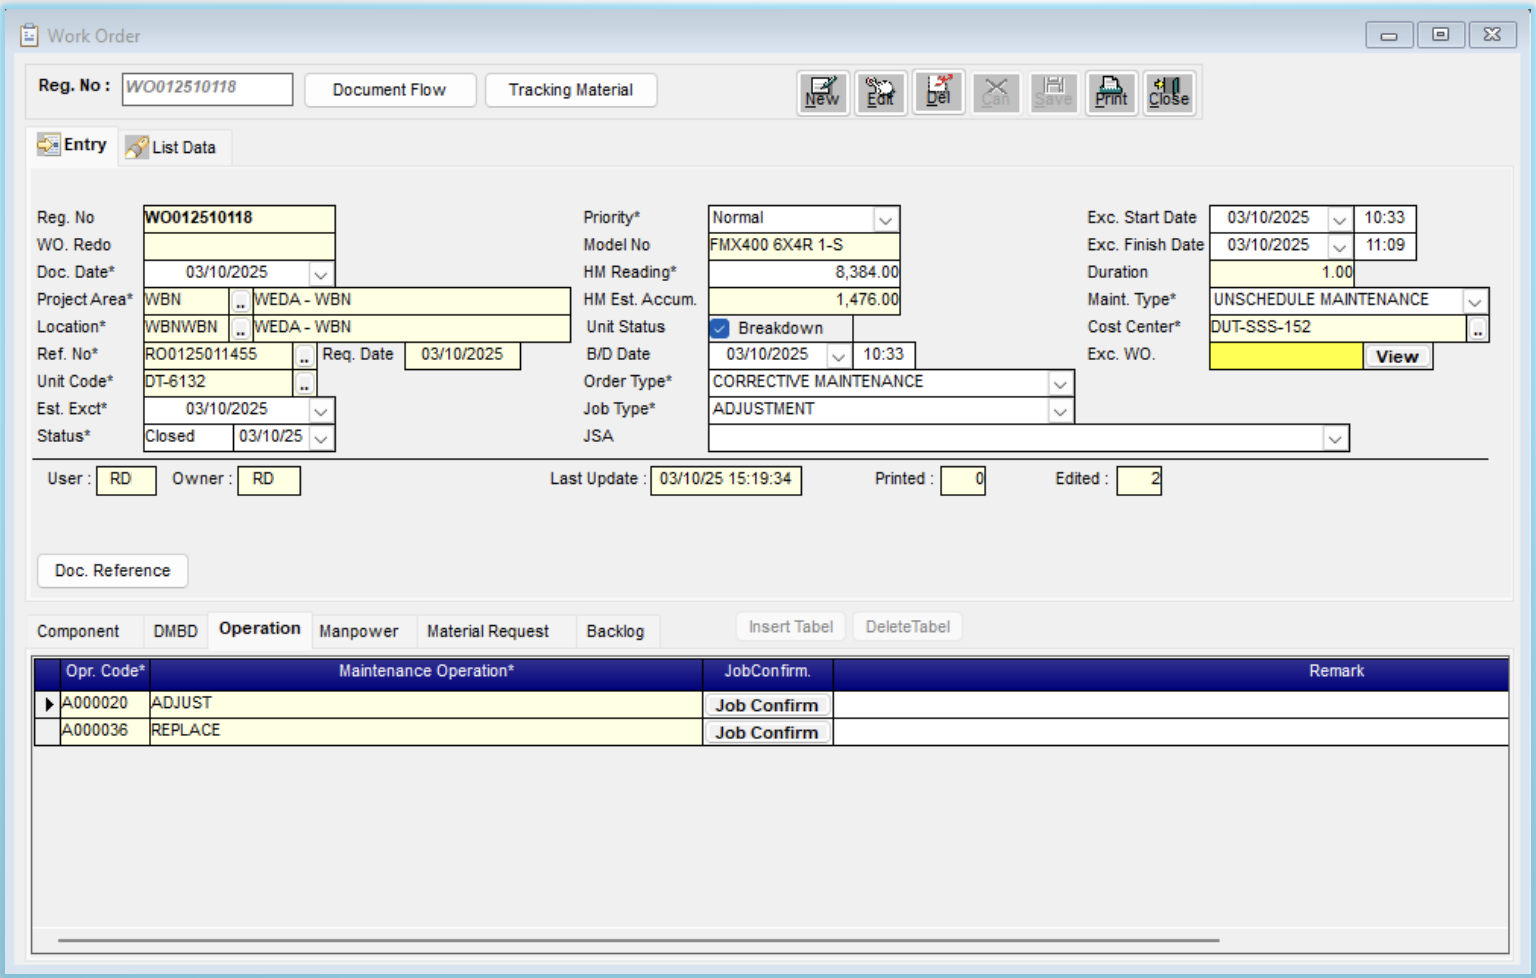Expand the Est. Exct date dropdown

point(321,410)
